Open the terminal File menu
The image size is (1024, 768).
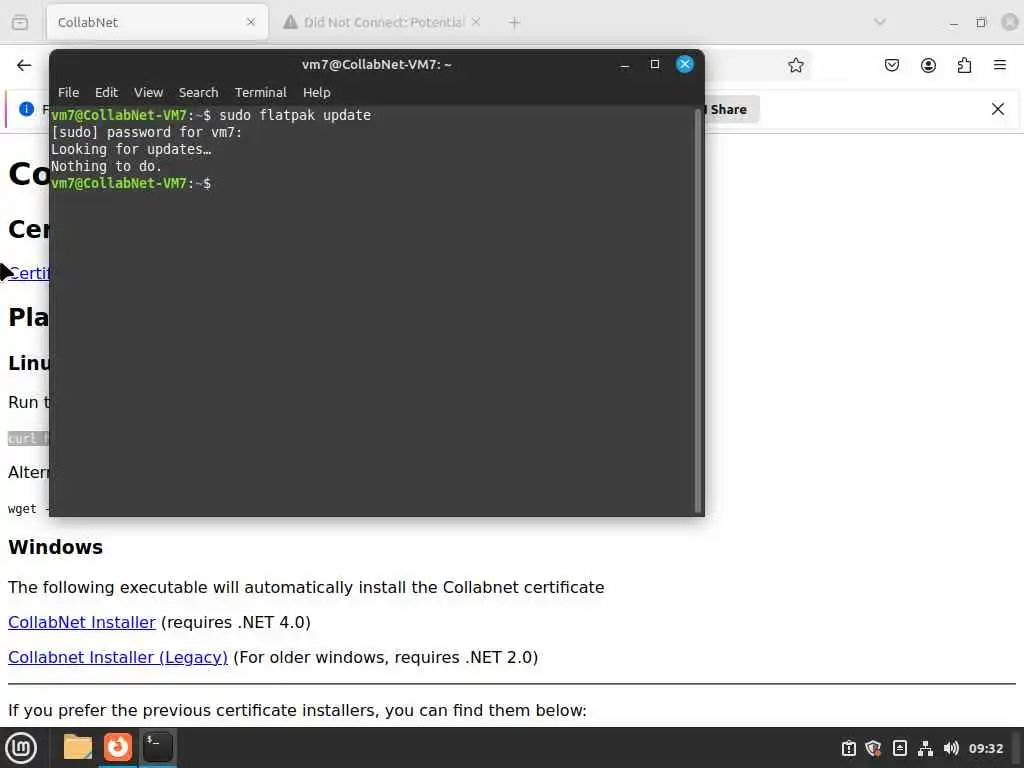pos(68,93)
